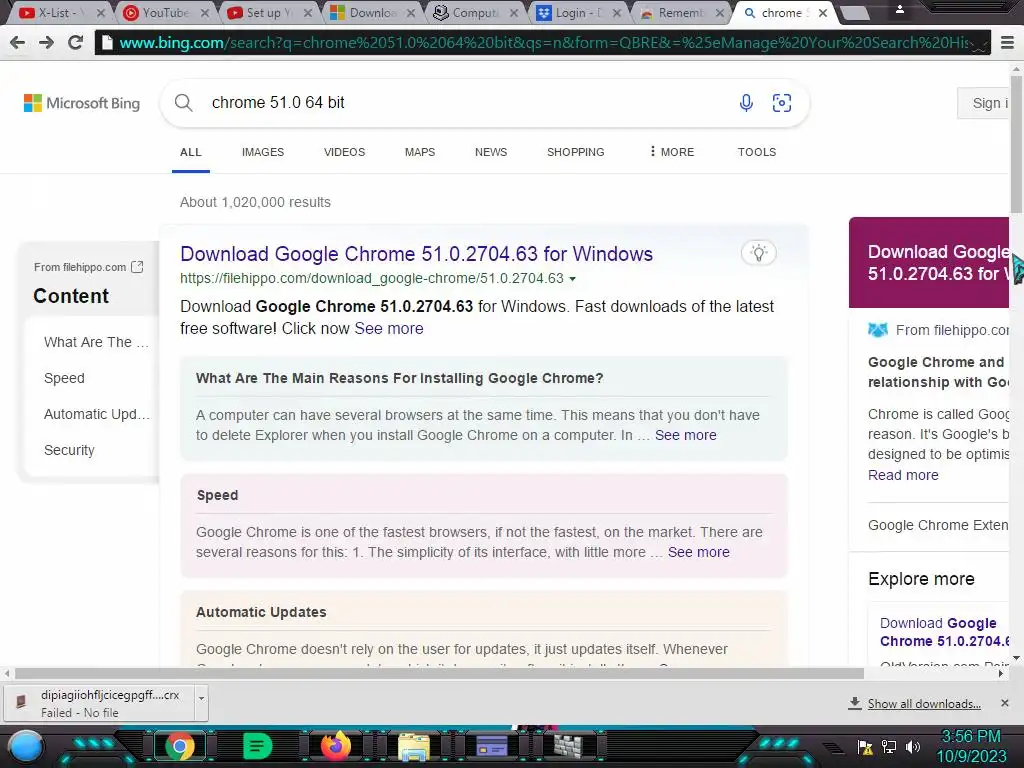1024x768 pixels.
Task: Click the browser forward arrow
Action: click(46, 42)
